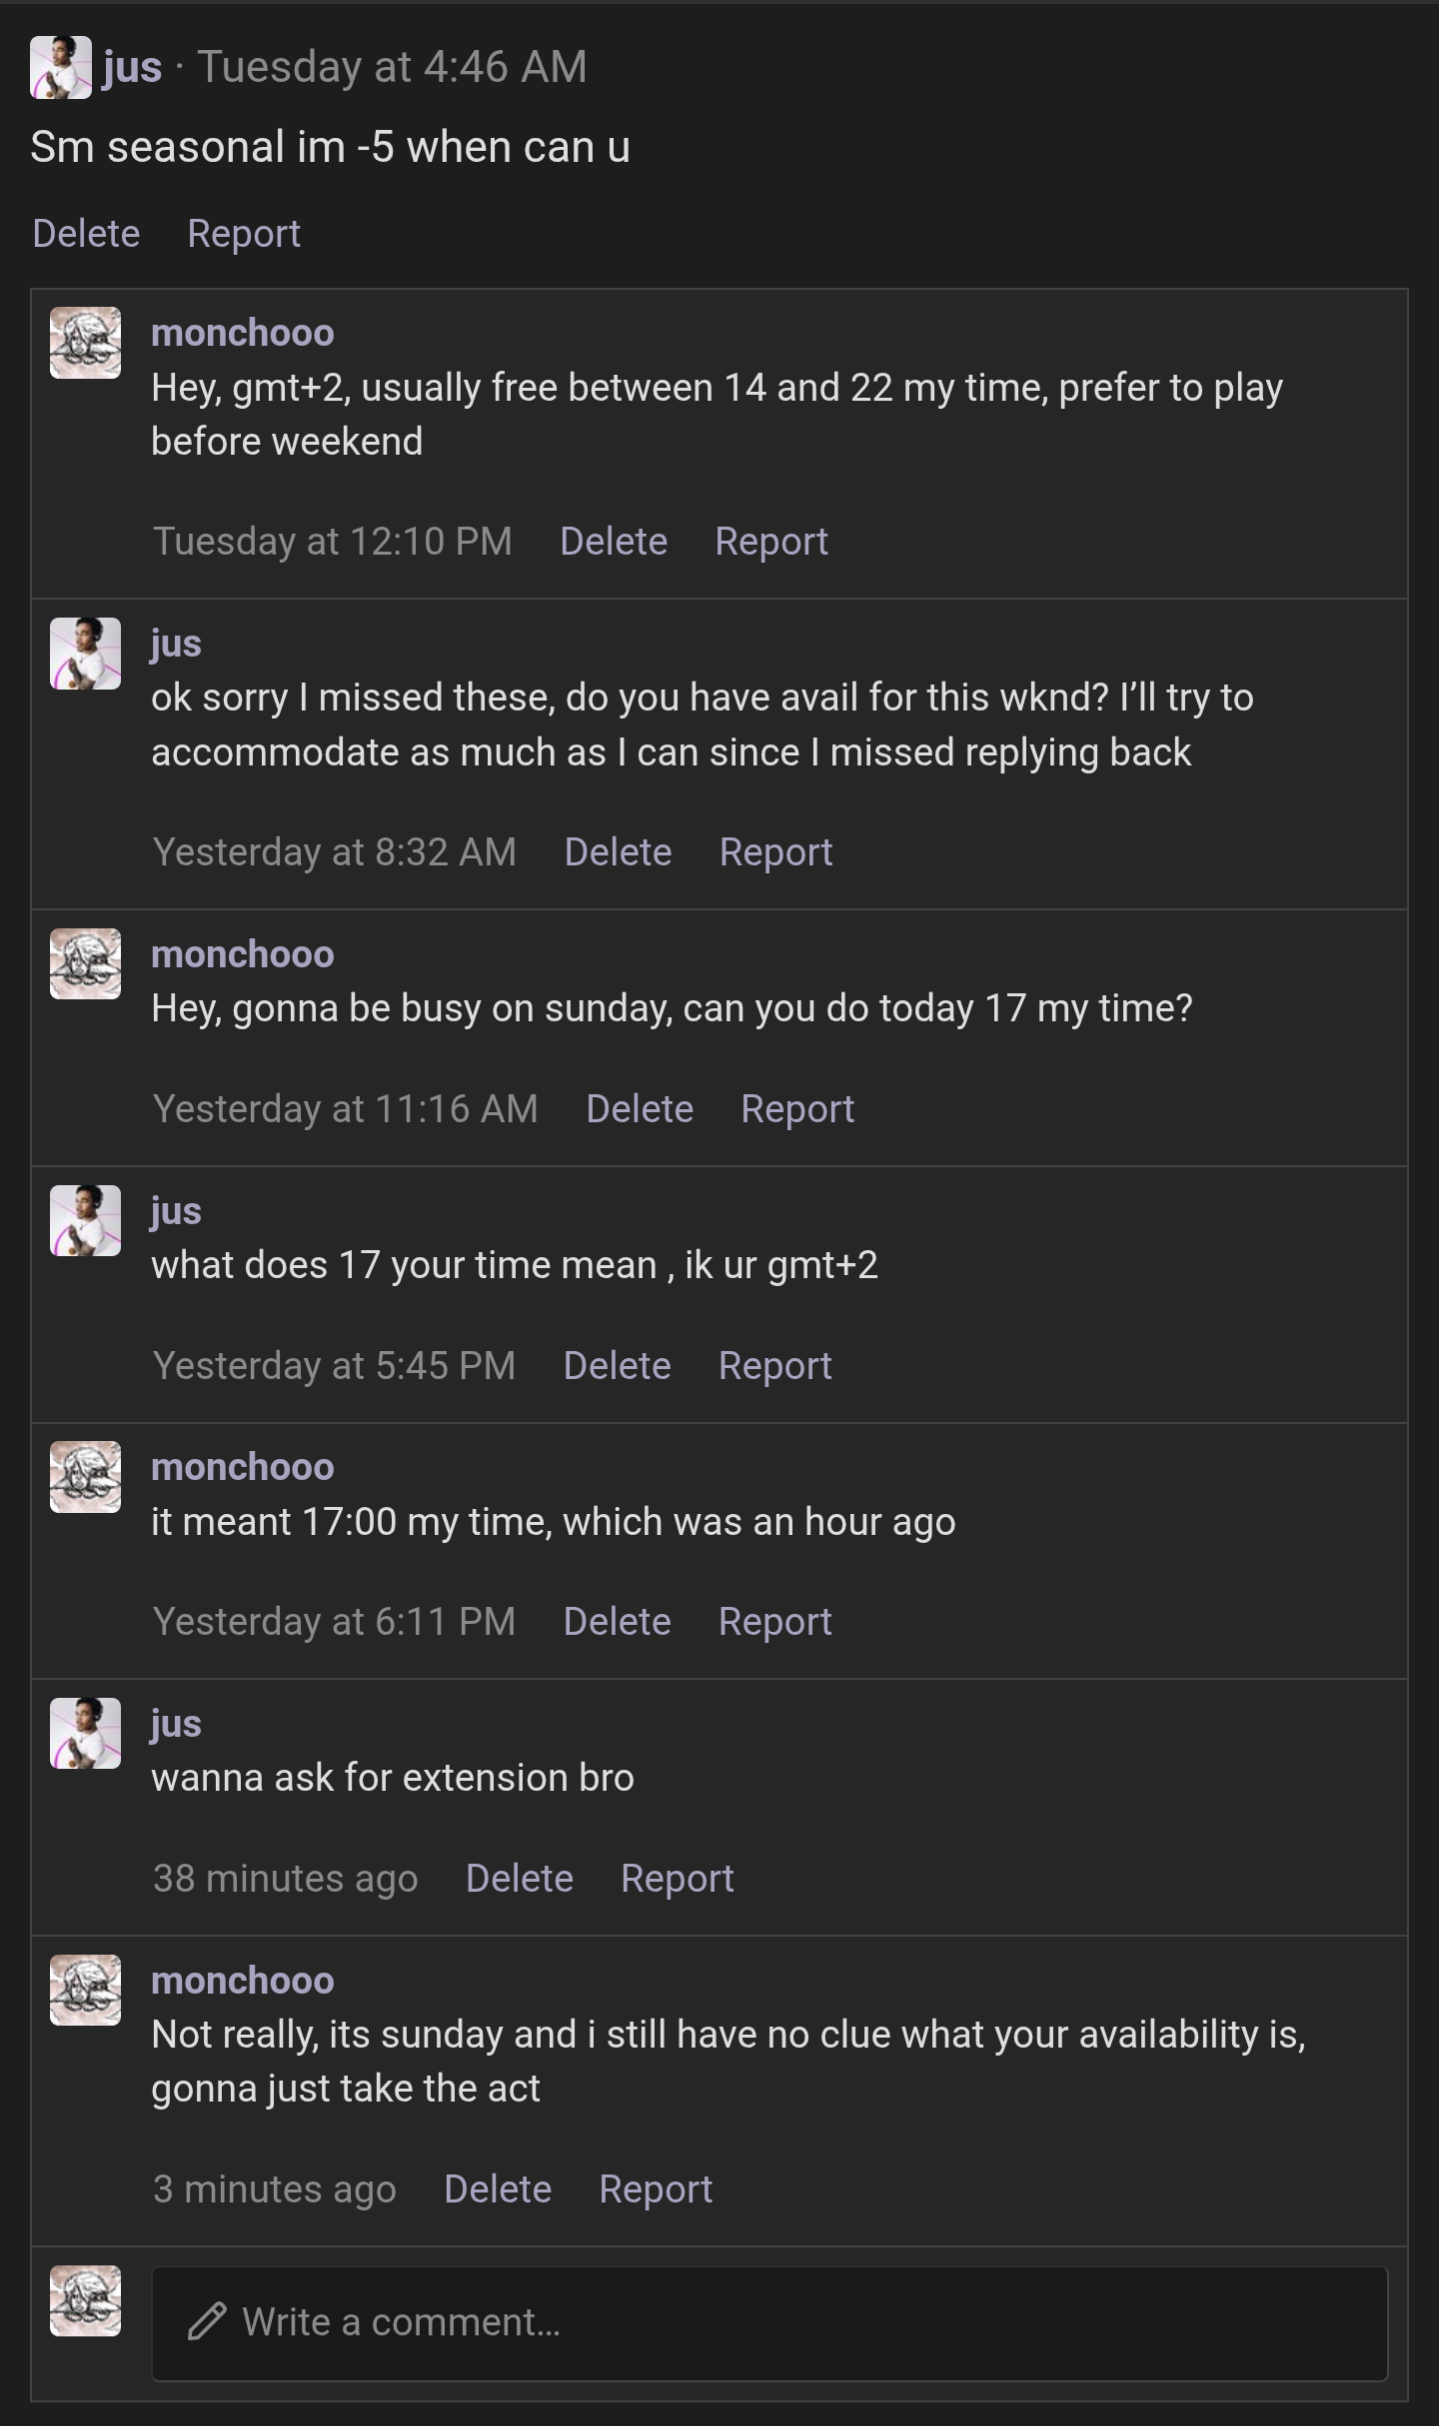Delete the Yesterday 6:11 PM reply
This screenshot has height=2426, width=1439.
(616, 1622)
